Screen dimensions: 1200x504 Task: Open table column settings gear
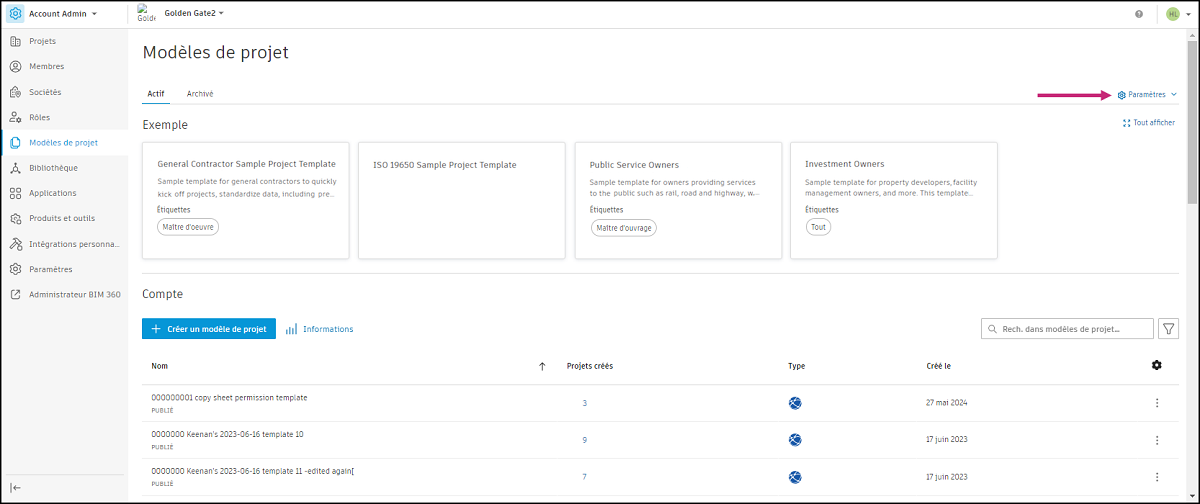[1157, 366]
